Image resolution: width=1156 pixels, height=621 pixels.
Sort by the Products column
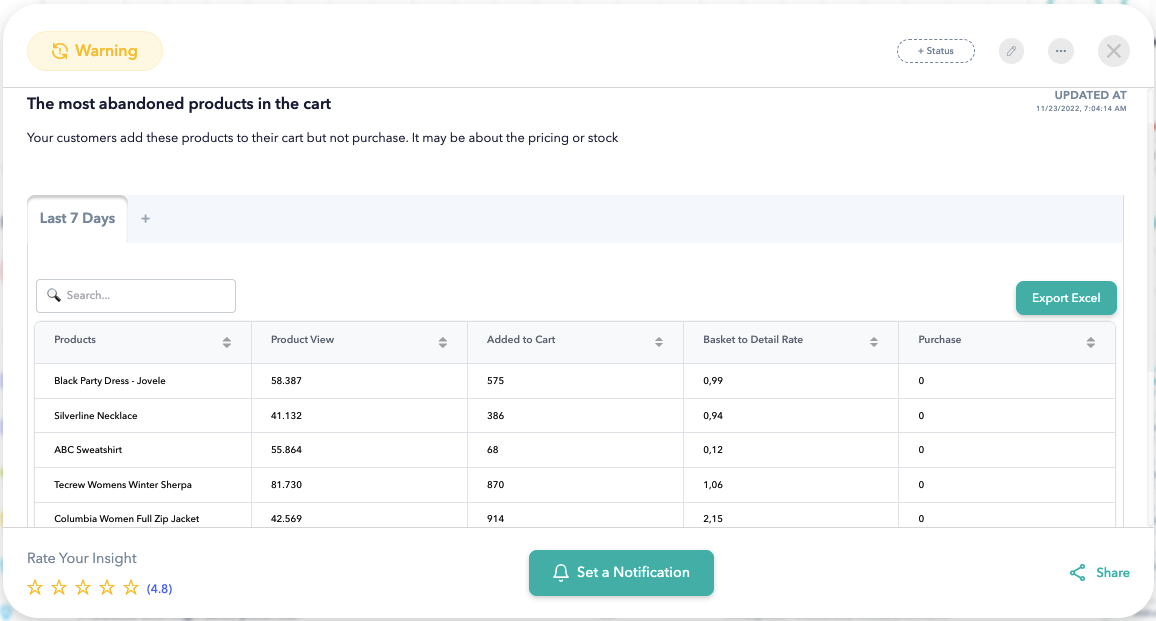tap(227, 342)
